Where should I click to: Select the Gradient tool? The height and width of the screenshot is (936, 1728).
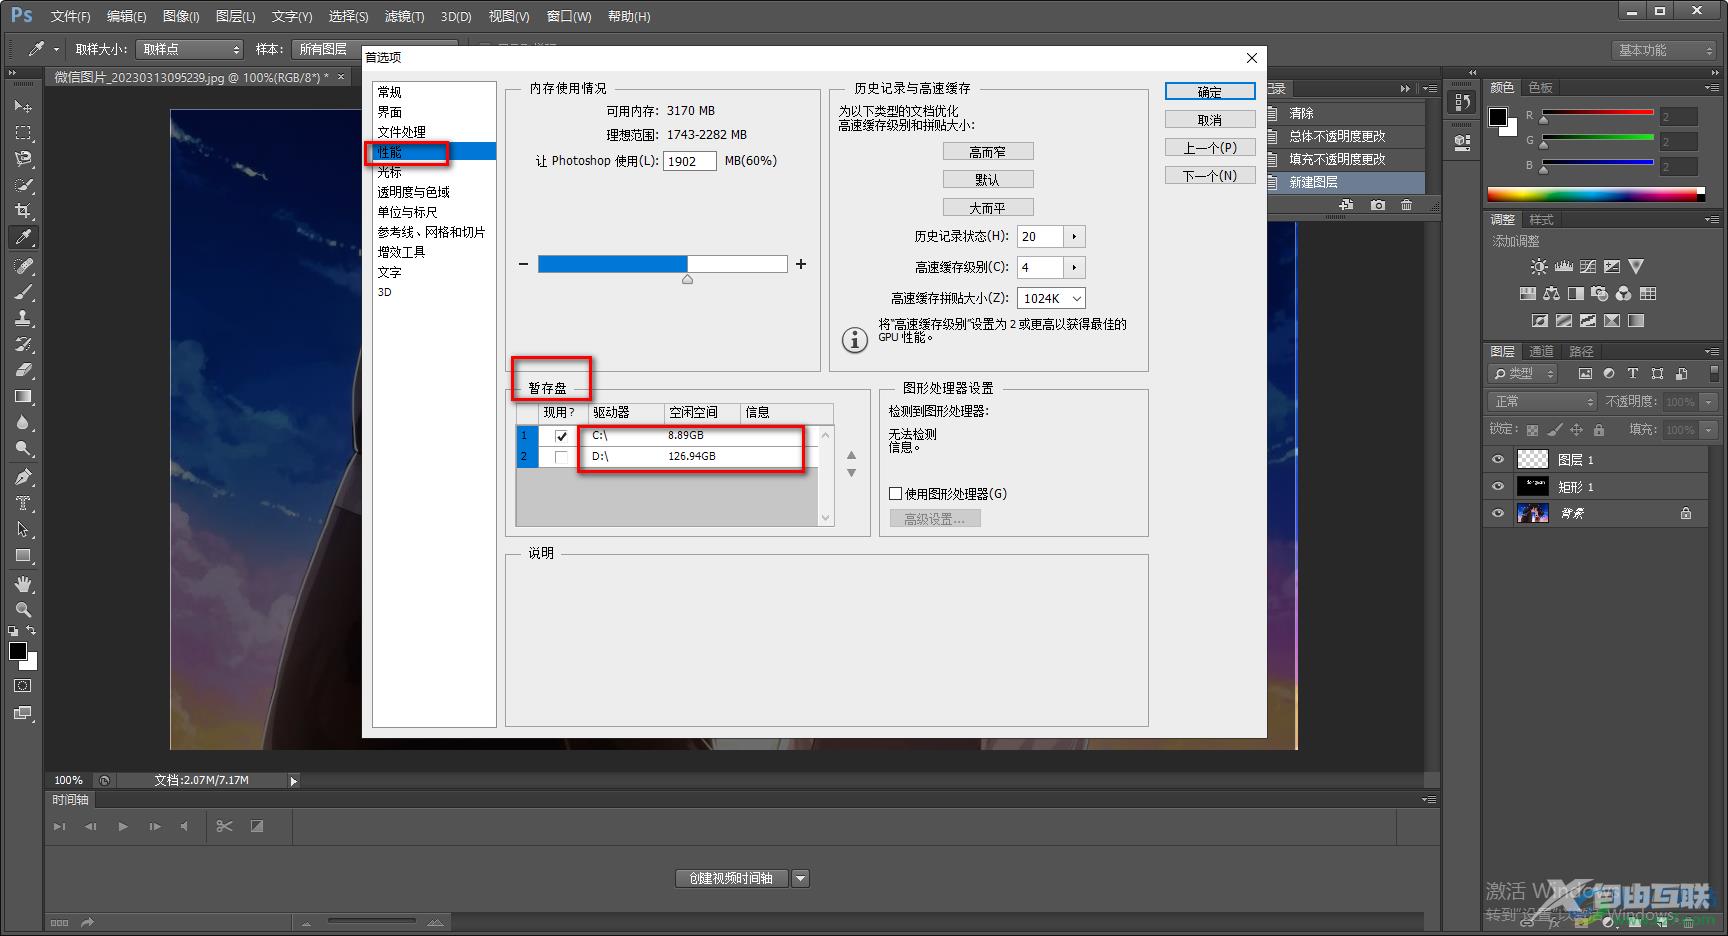22,396
